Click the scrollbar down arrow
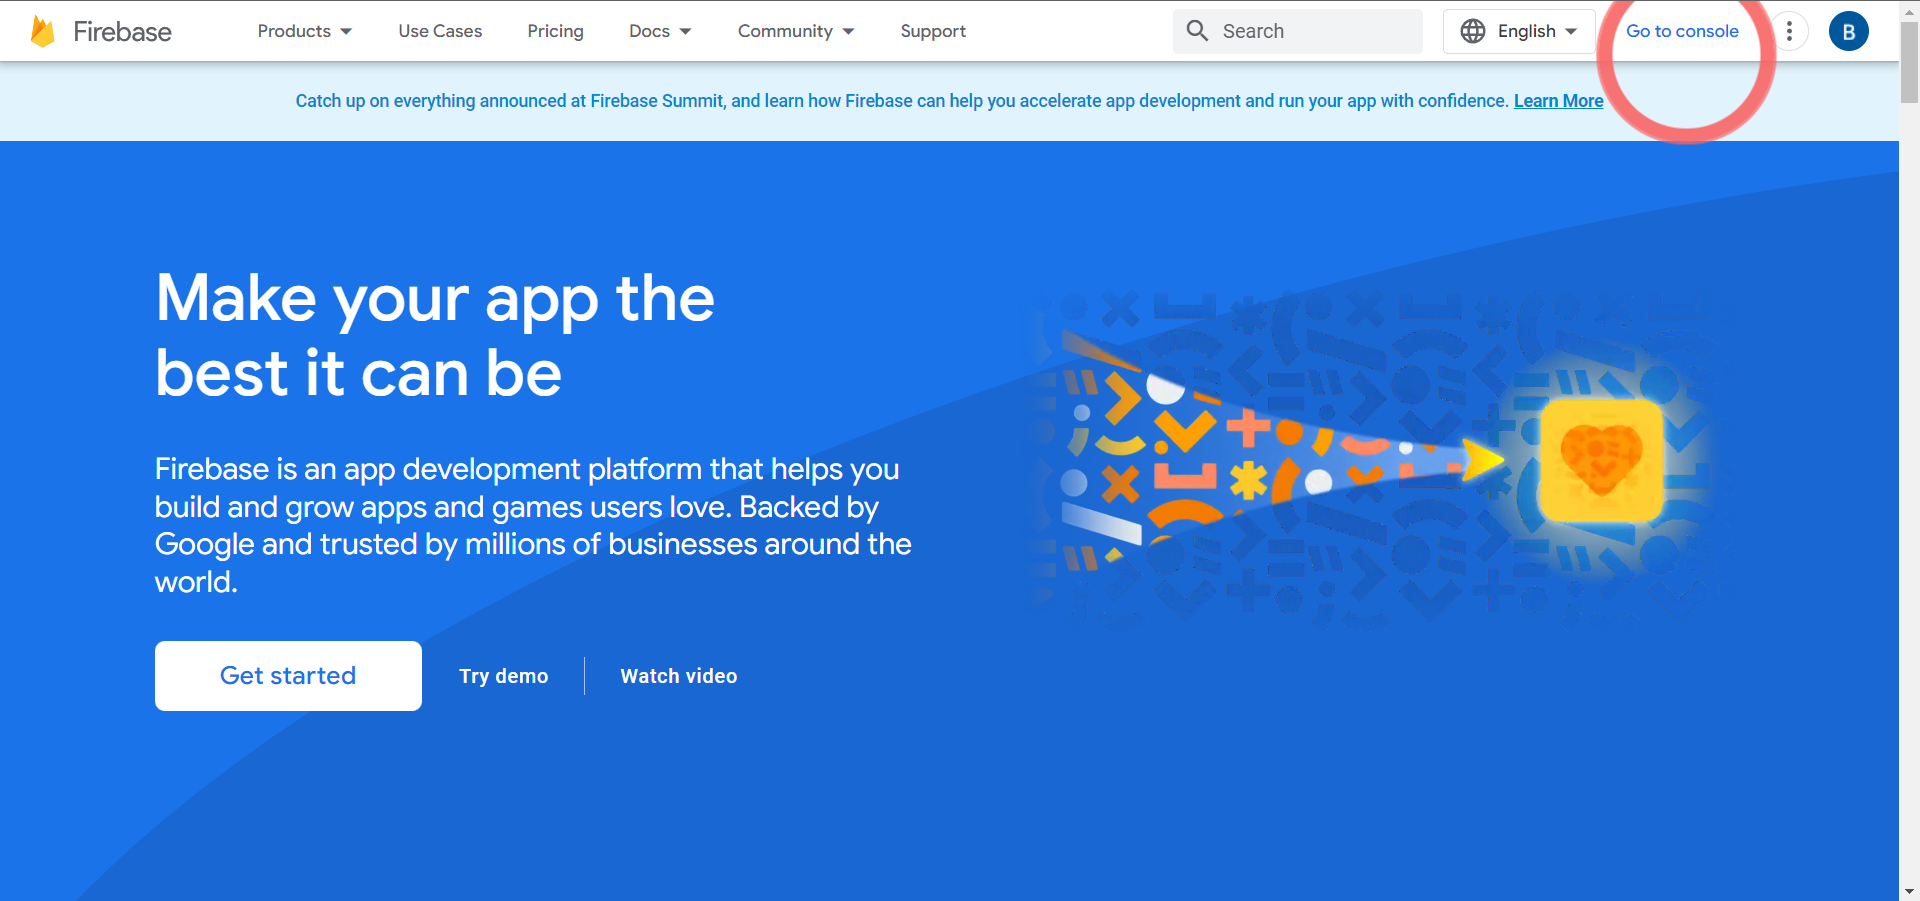The height and width of the screenshot is (901, 1920). click(1910, 891)
